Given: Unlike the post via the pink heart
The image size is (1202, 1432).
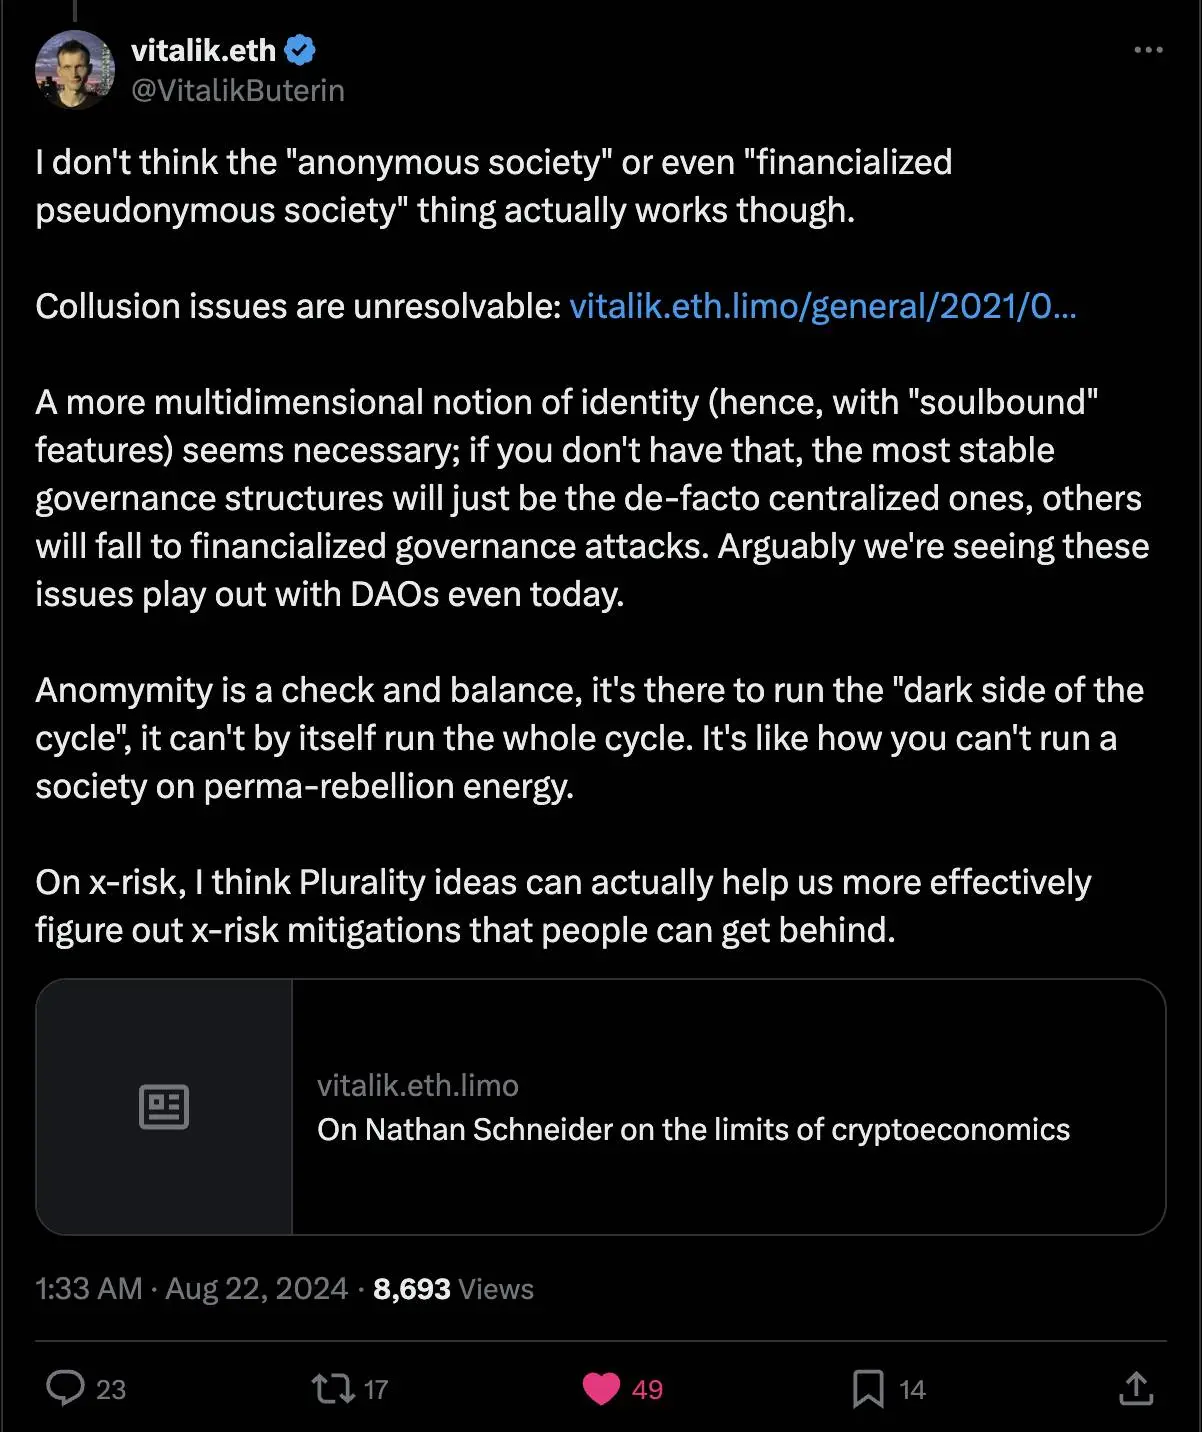Looking at the screenshot, I should 601,1388.
